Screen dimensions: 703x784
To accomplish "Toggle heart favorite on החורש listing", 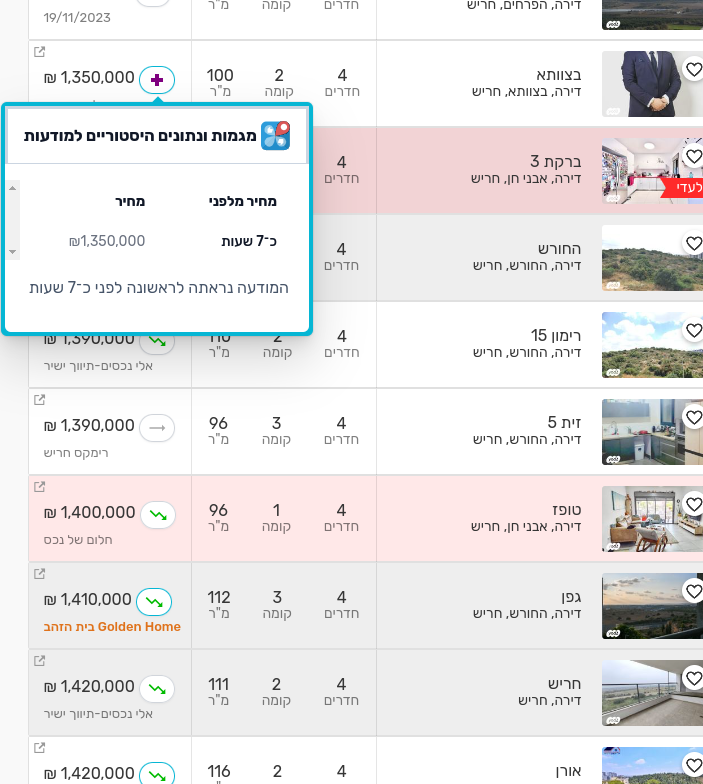I will [x=693, y=243].
